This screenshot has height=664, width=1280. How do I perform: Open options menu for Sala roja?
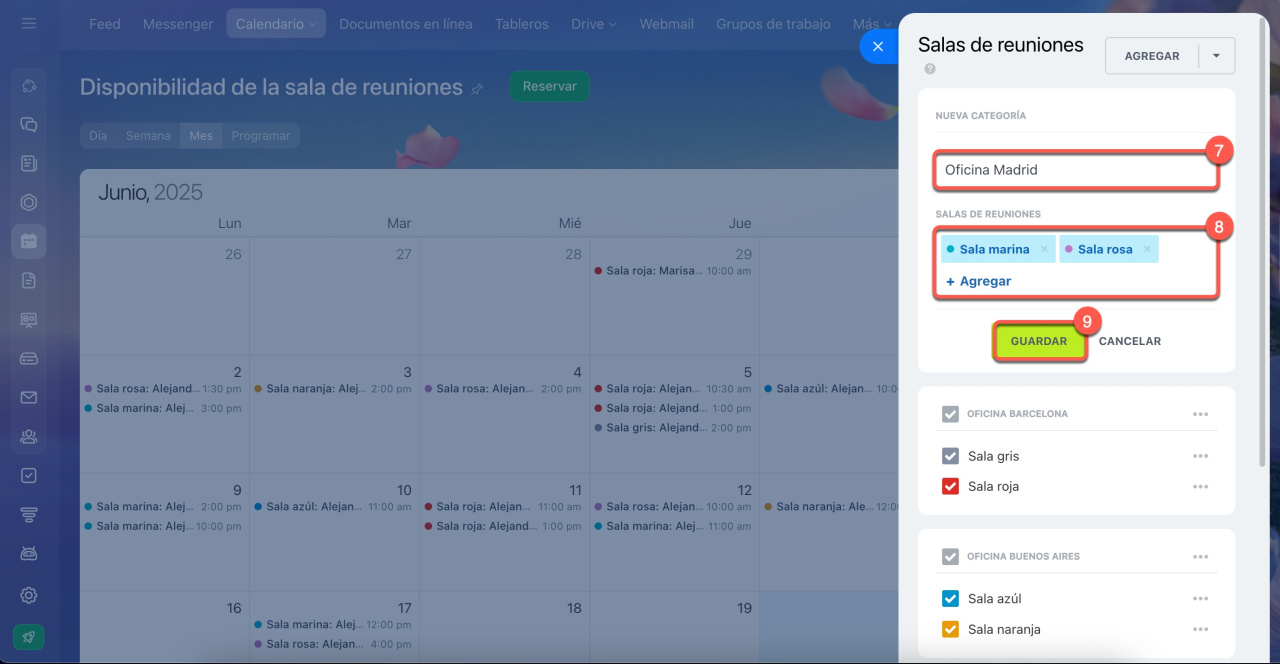[x=1200, y=487]
